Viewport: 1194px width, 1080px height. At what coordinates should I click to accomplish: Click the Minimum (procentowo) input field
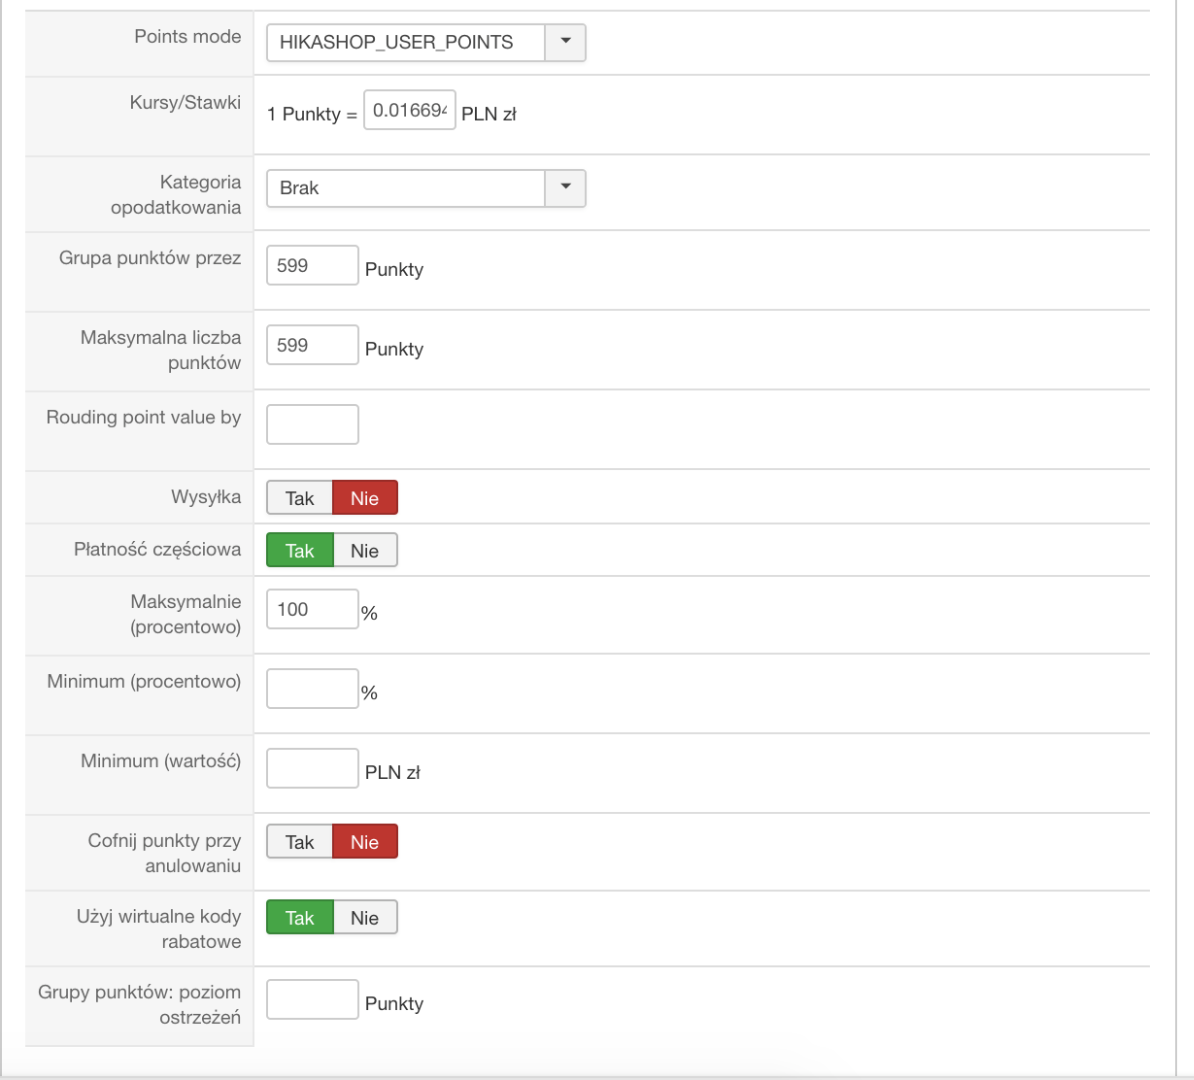coord(312,689)
